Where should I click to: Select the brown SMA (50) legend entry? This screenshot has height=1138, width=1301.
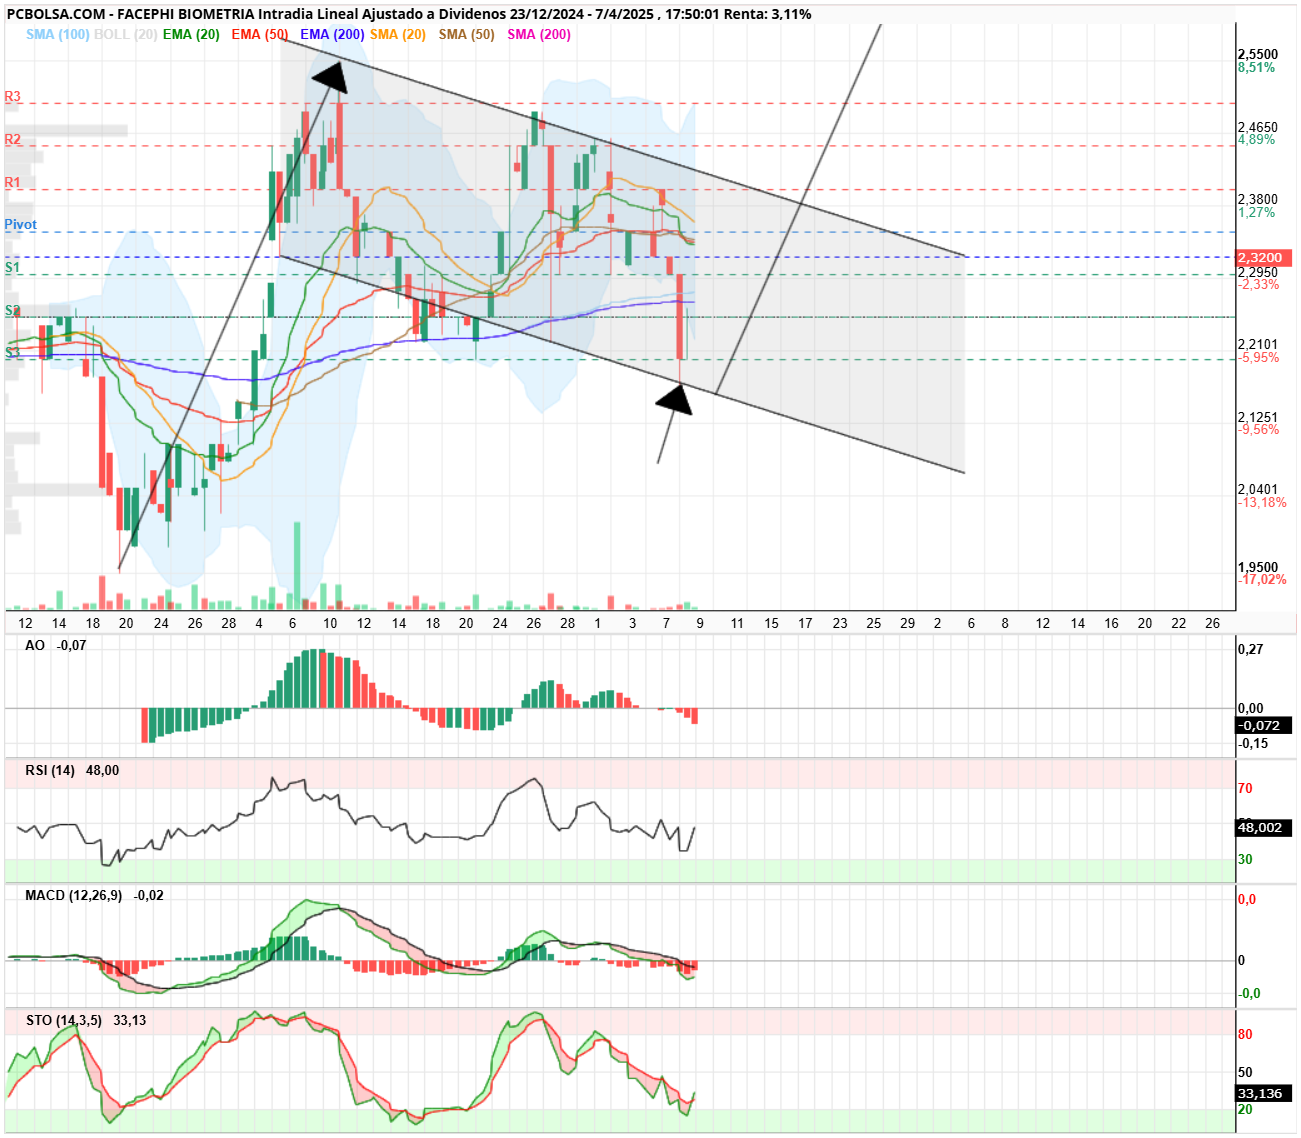pos(467,34)
